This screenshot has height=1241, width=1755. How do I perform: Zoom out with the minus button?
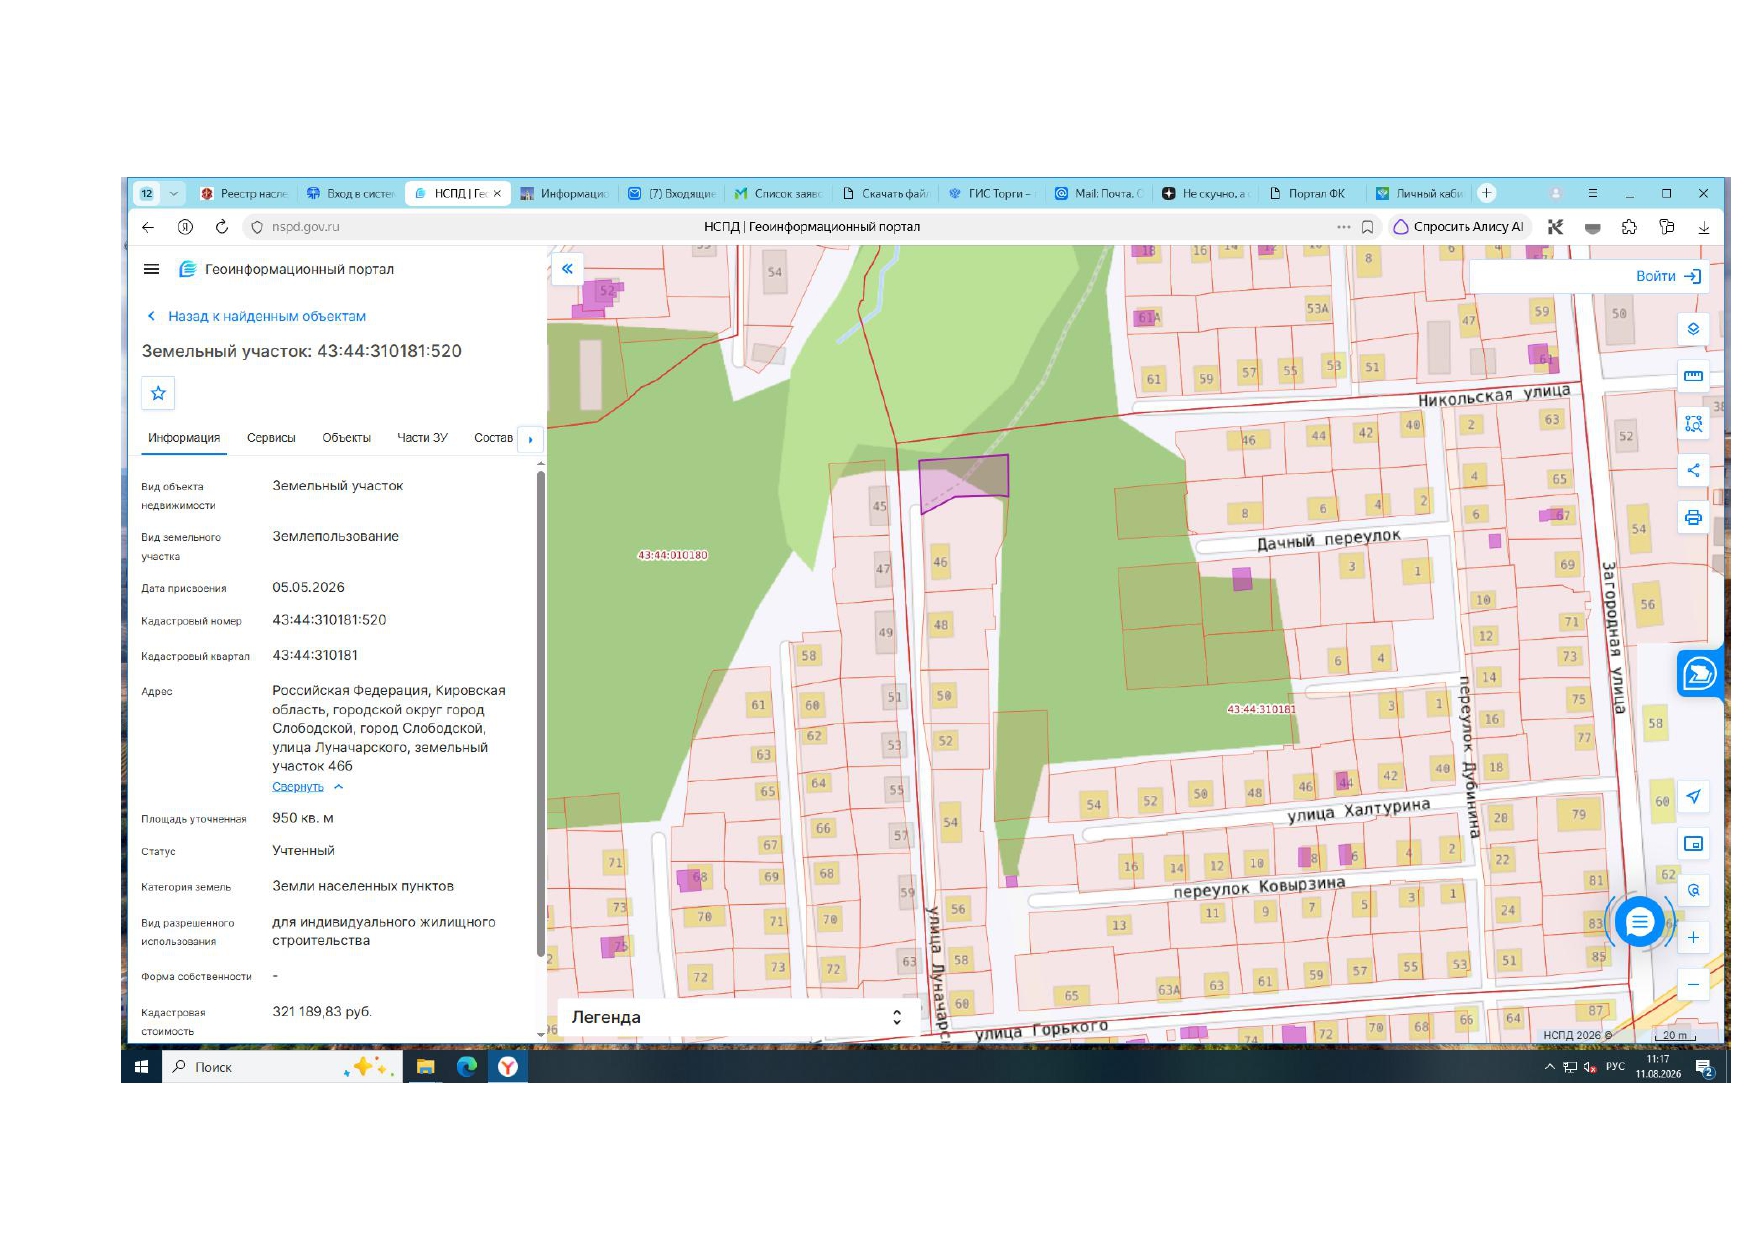pos(1693,984)
